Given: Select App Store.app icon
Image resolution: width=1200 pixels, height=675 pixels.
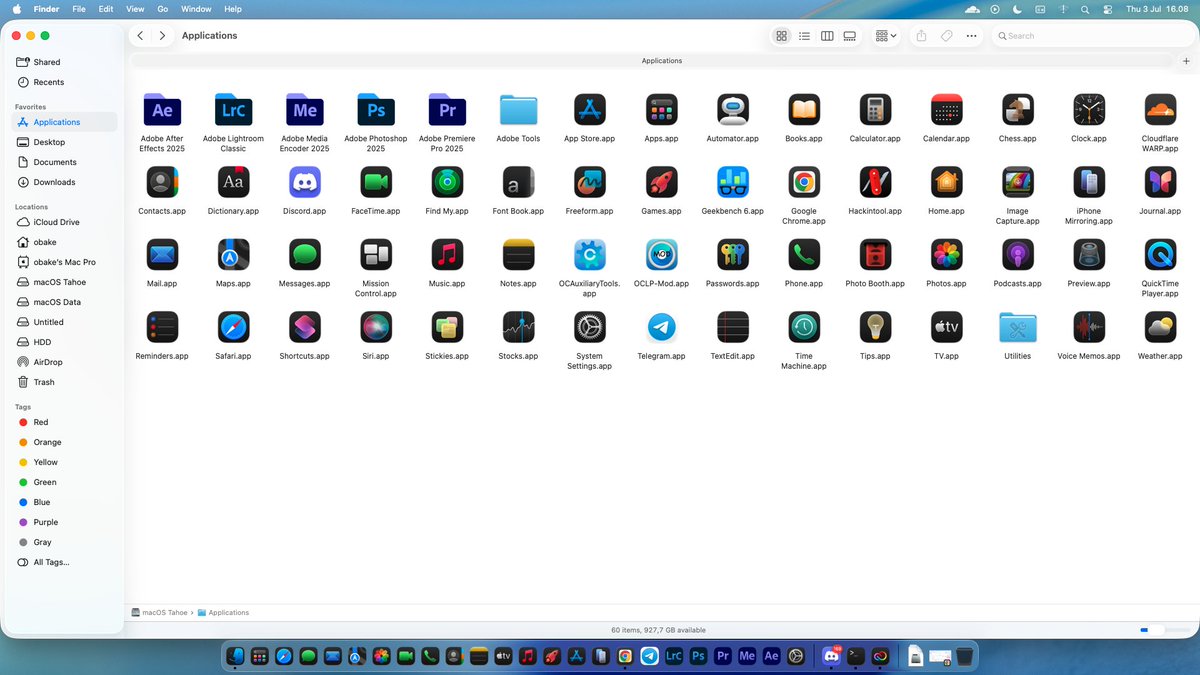Looking at the screenshot, I should (x=590, y=110).
